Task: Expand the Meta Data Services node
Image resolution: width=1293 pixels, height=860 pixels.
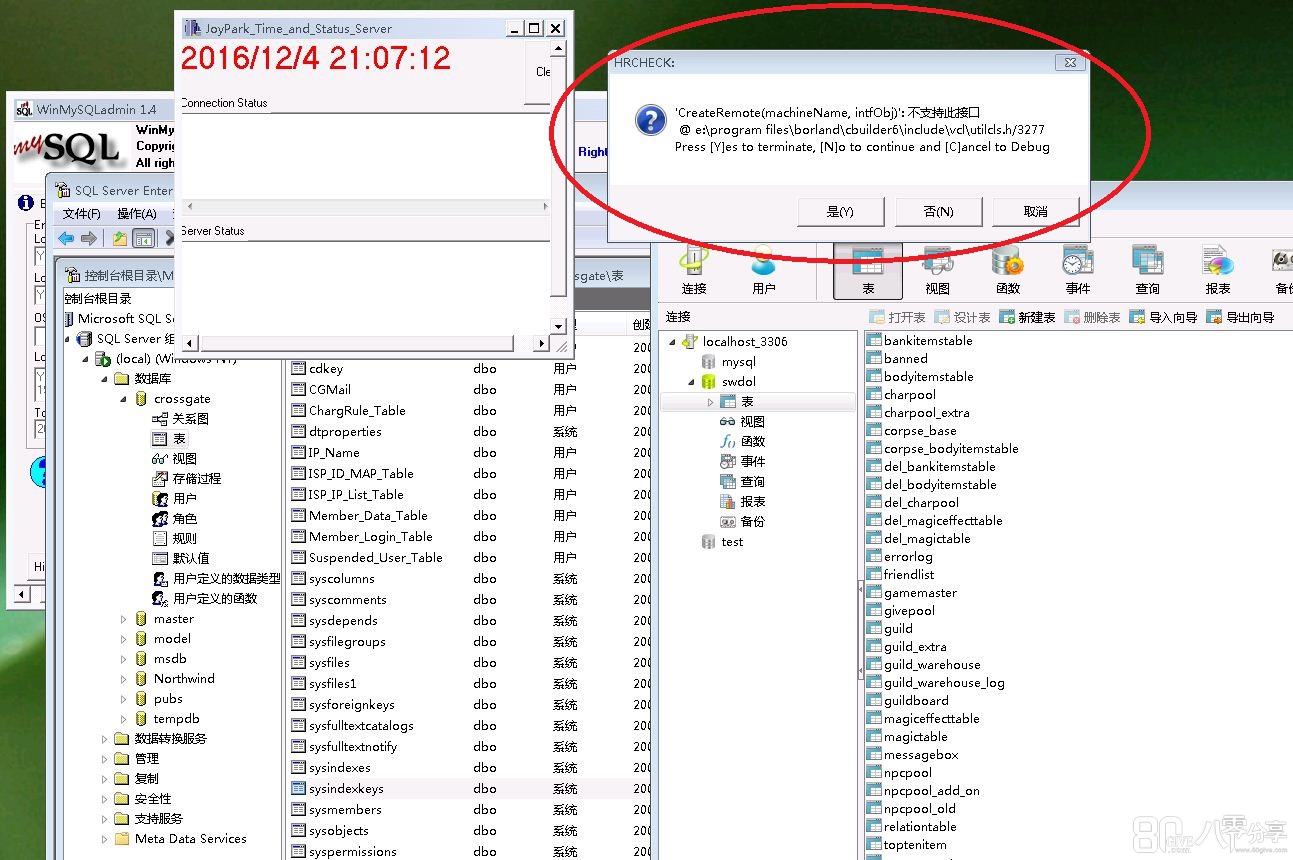Action: pyautogui.click(x=104, y=839)
